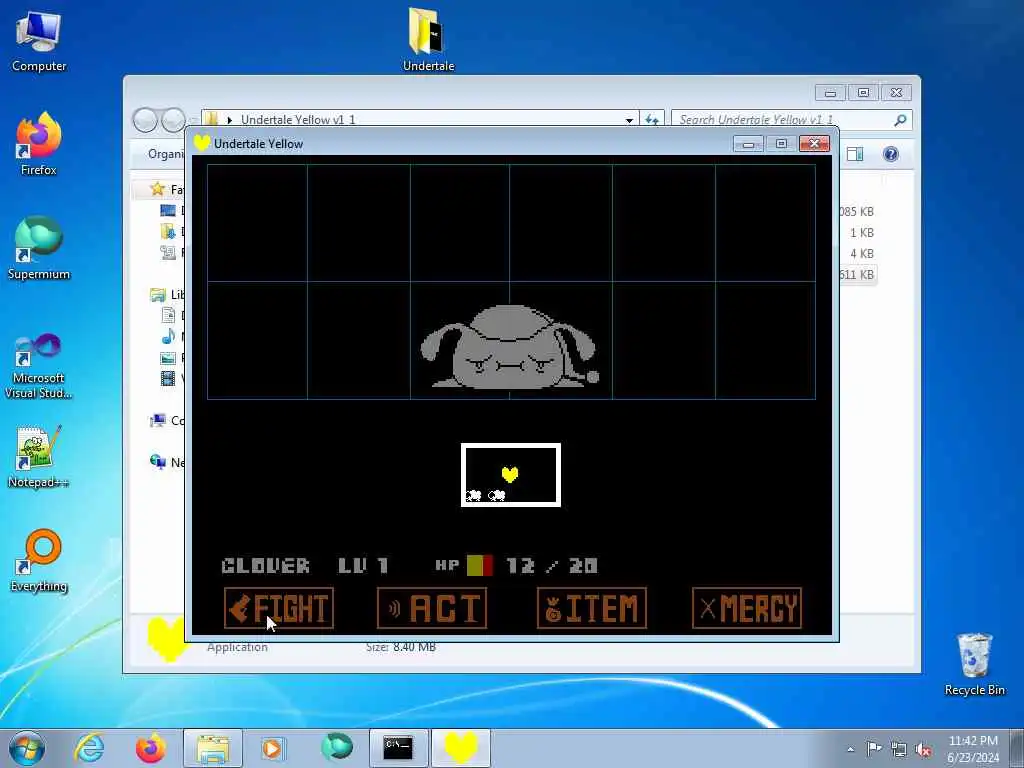Open the Organize menu in Explorer
1024x768 pixels.
(167, 153)
